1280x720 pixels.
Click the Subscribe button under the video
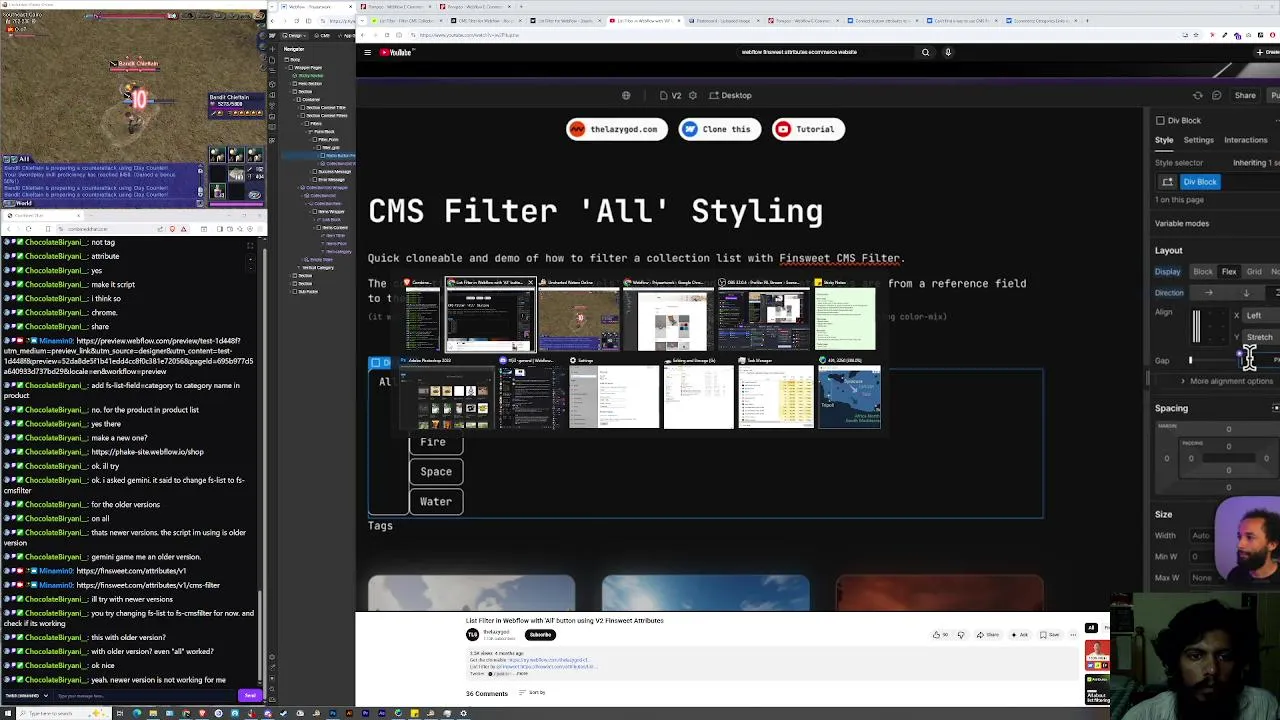pyautogui.click(x=540, y=635)
